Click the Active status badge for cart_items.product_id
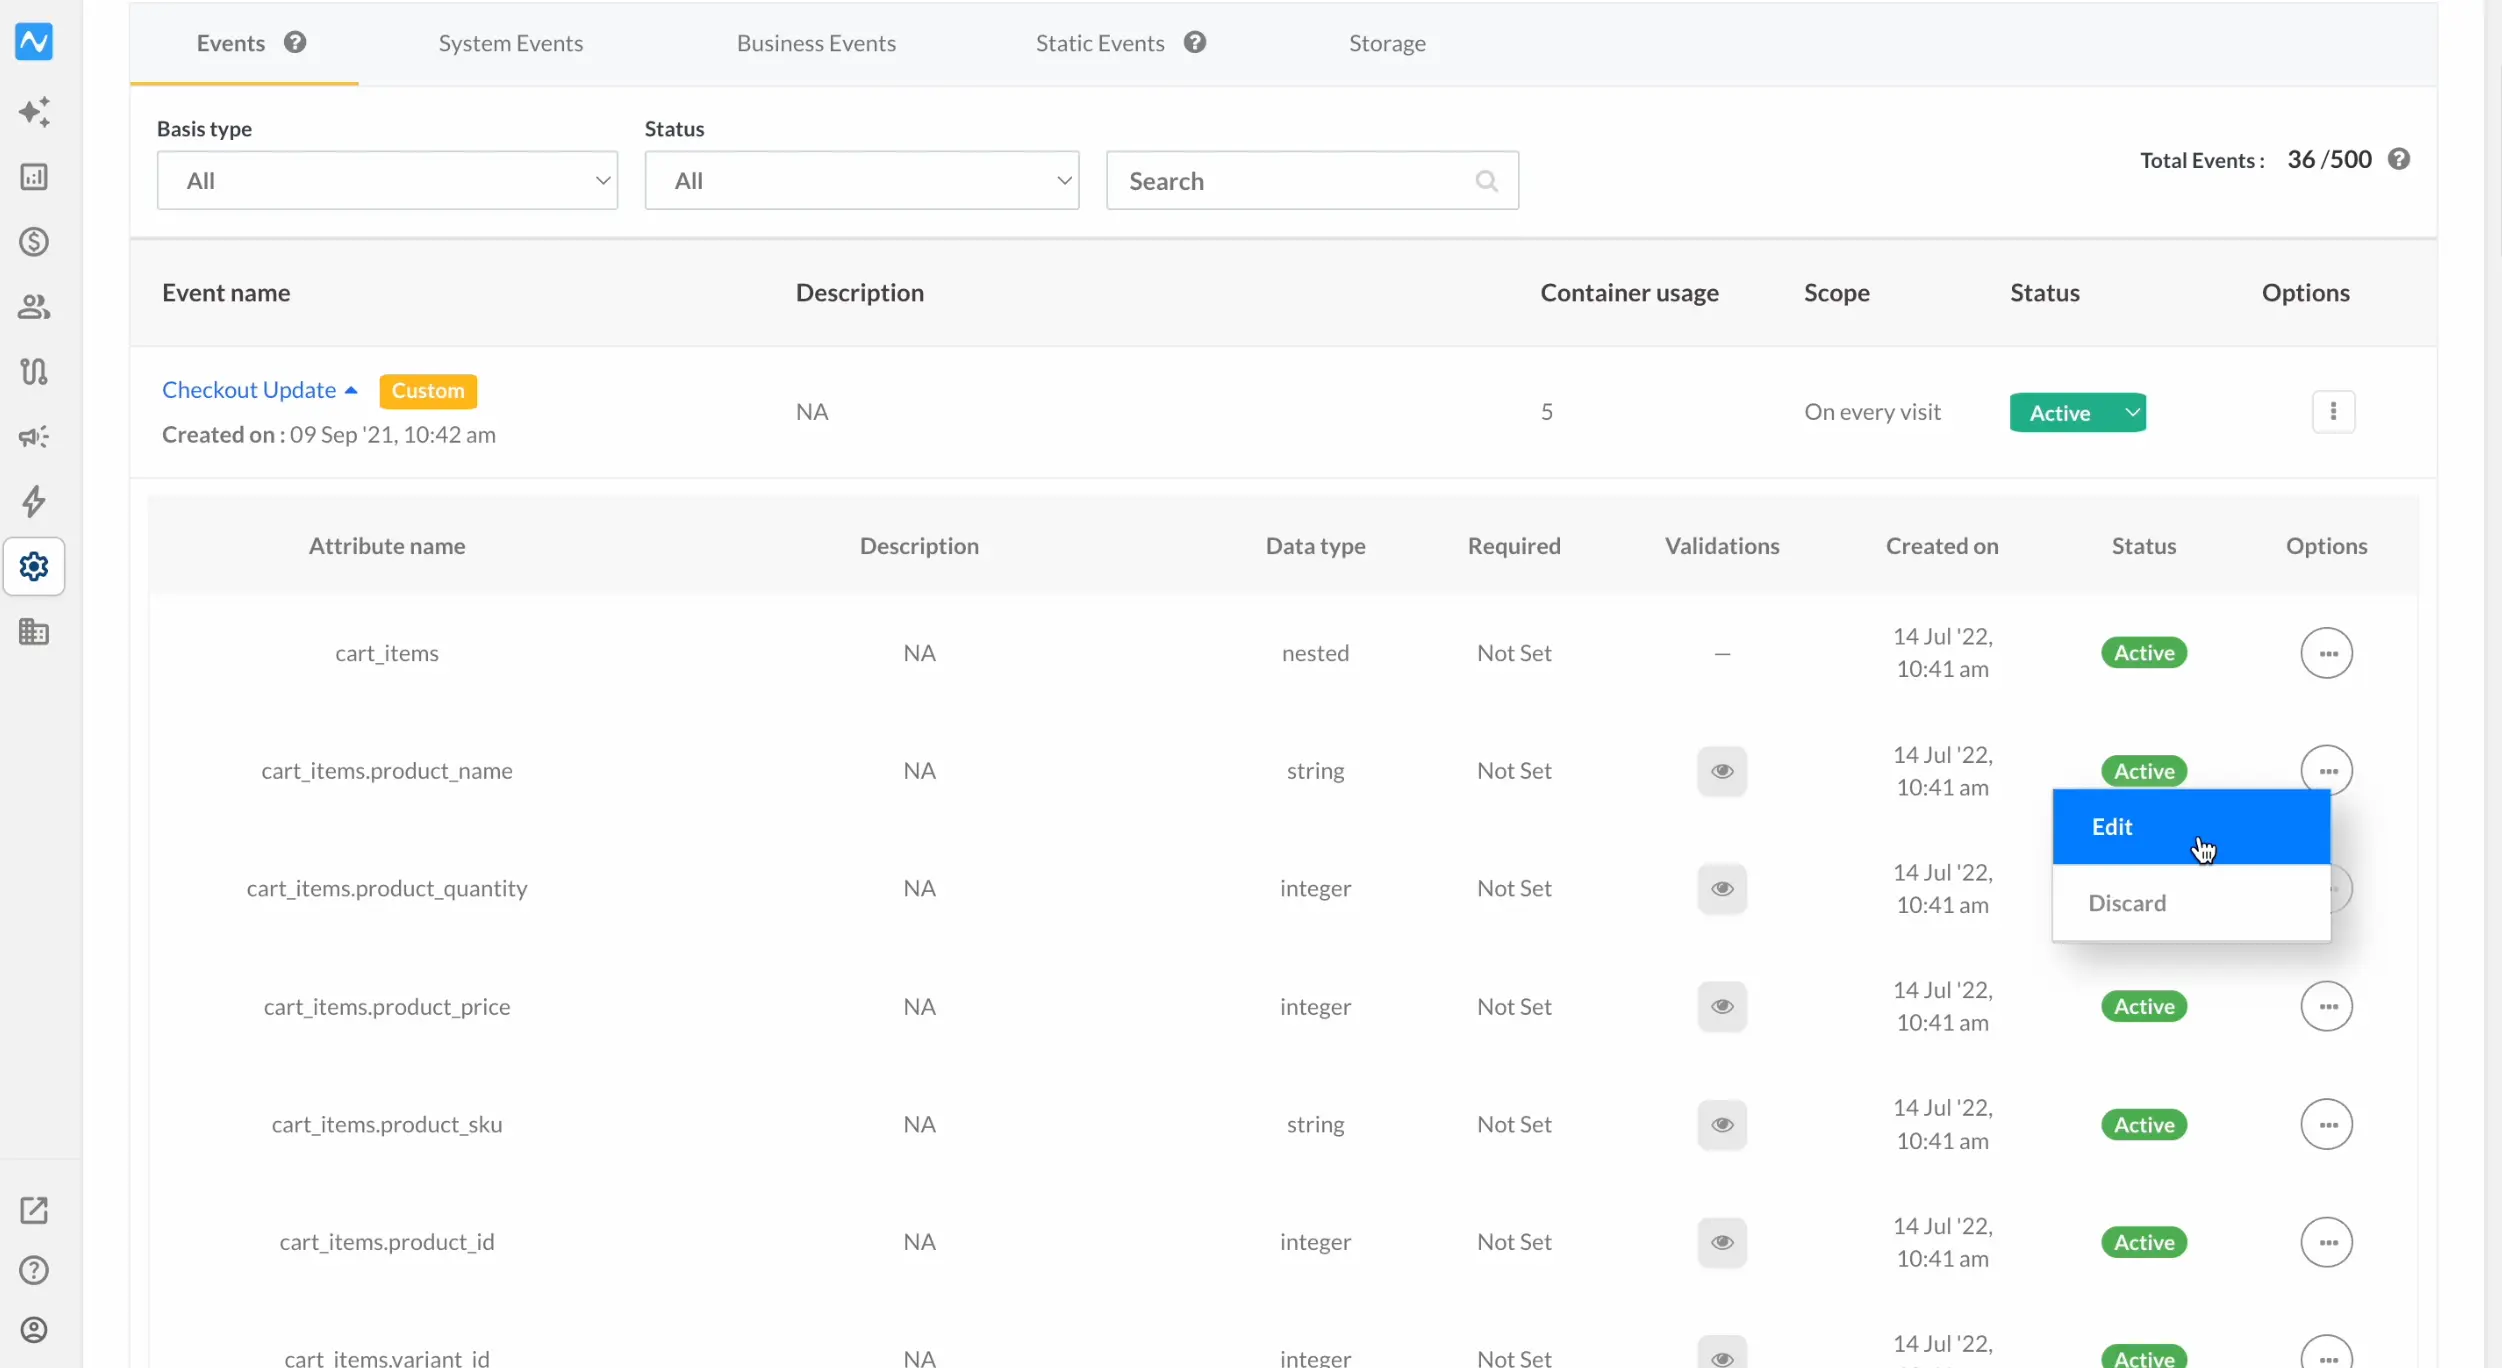 point(2143,1243)
